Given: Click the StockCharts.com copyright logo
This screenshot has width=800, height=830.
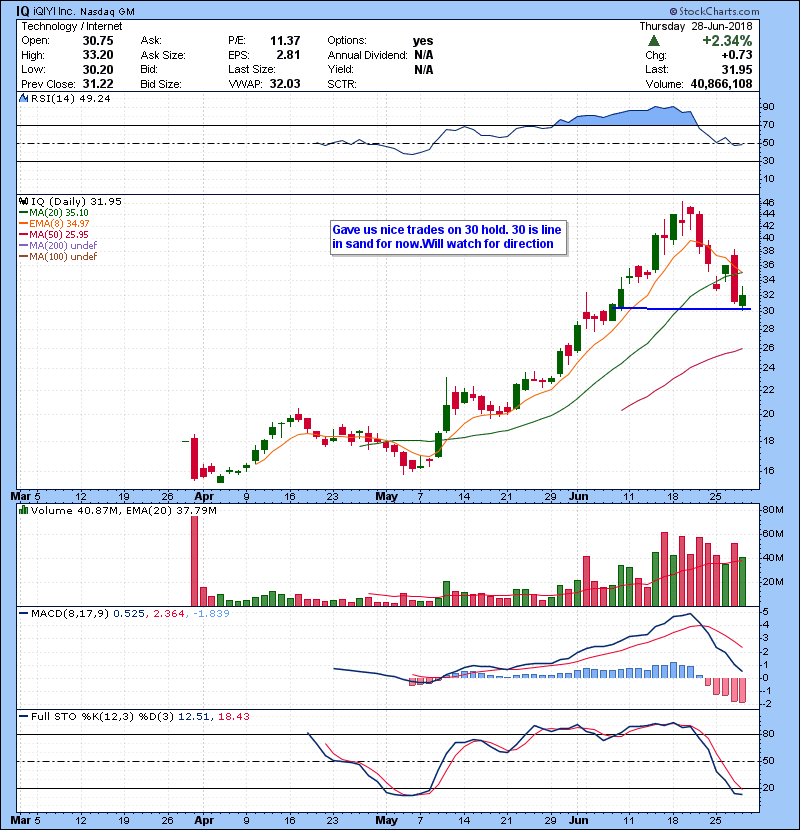Looking at the screenshot, I should click(714, 11).
